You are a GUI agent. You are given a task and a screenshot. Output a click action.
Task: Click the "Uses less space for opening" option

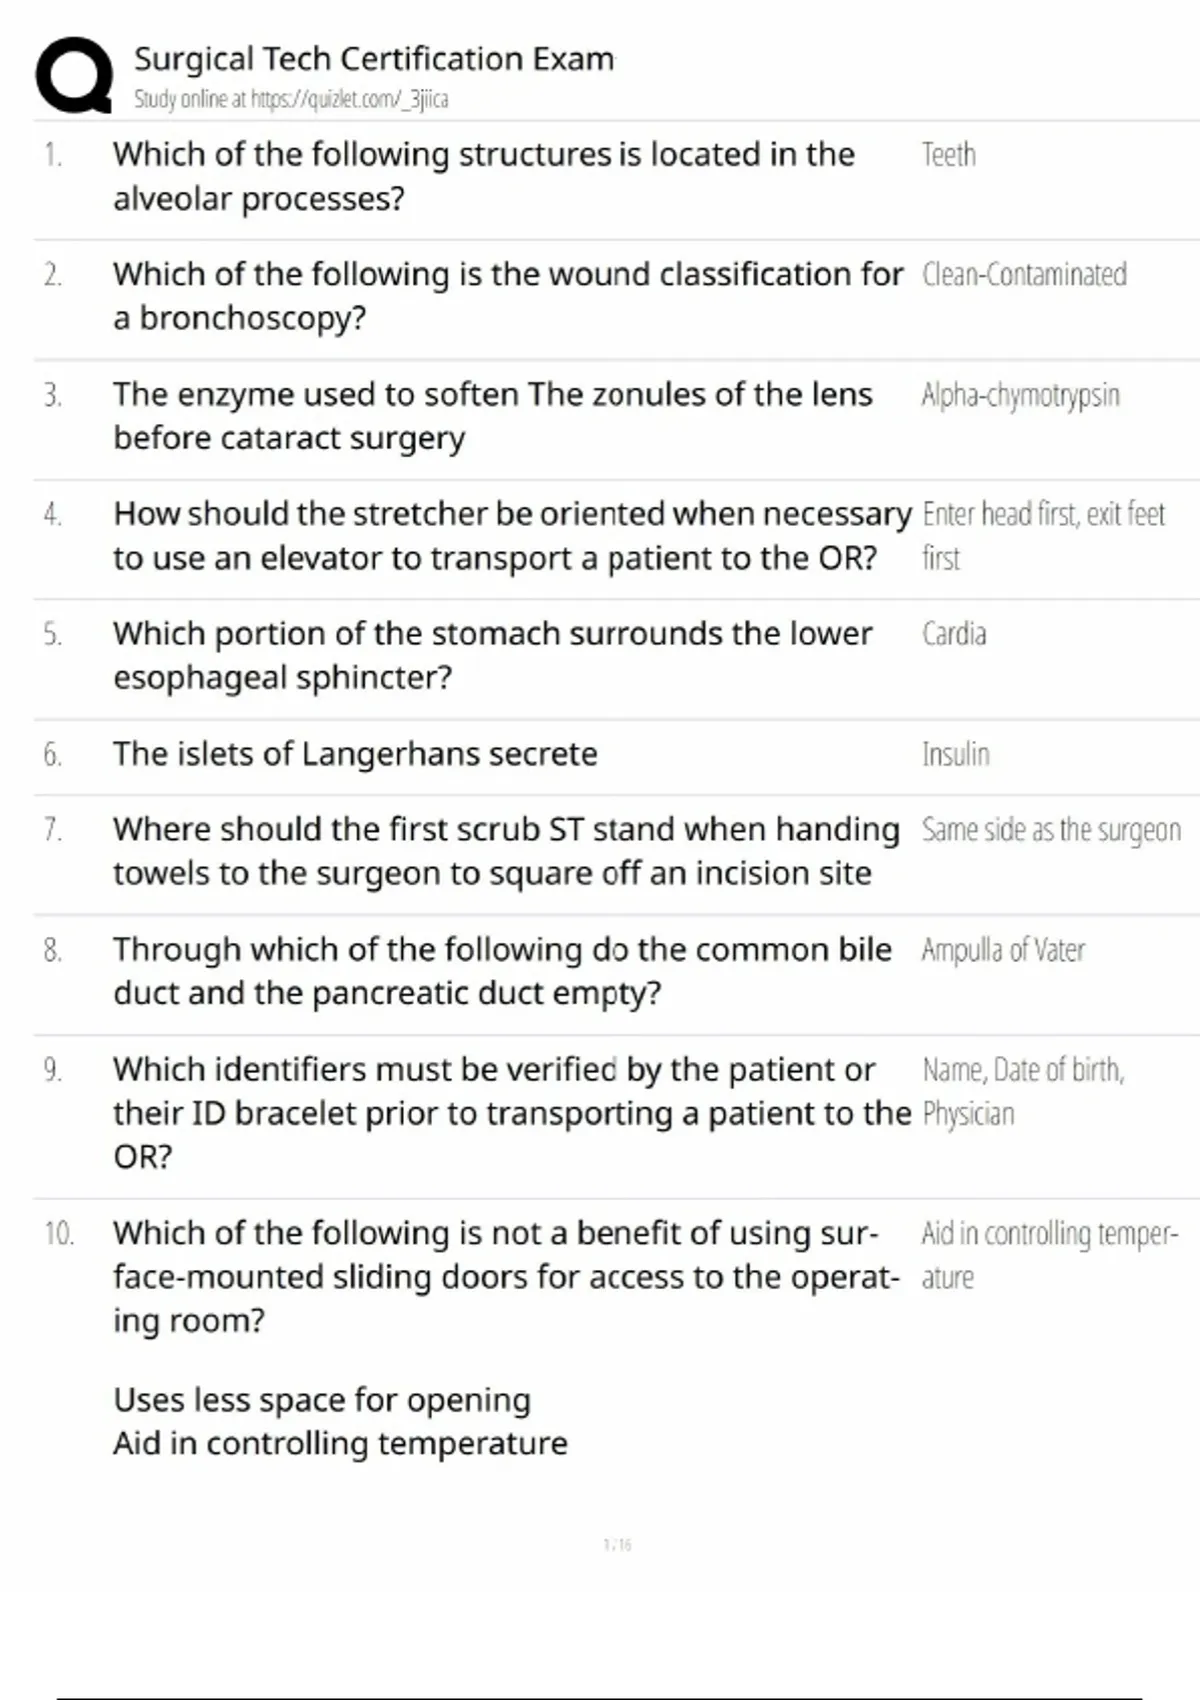321,1400
